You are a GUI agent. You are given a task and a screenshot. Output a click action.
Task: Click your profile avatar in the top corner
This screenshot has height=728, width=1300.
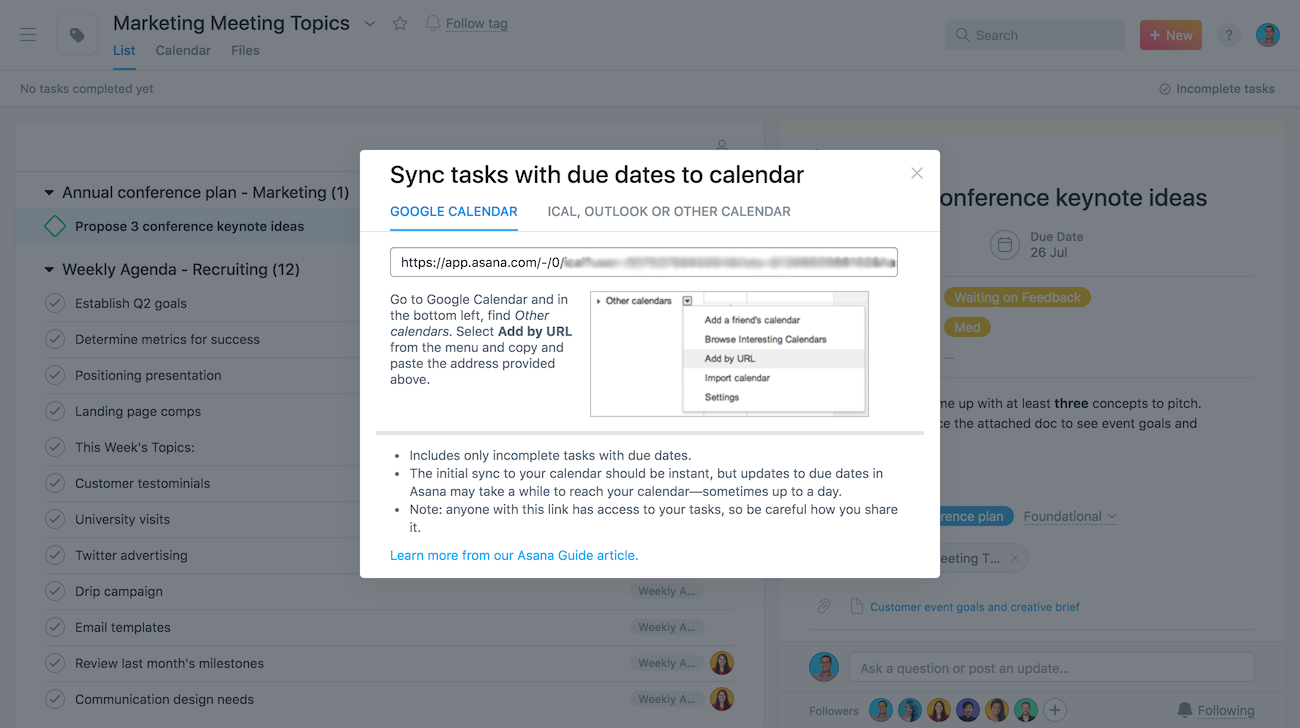[x=1267, y=34]
